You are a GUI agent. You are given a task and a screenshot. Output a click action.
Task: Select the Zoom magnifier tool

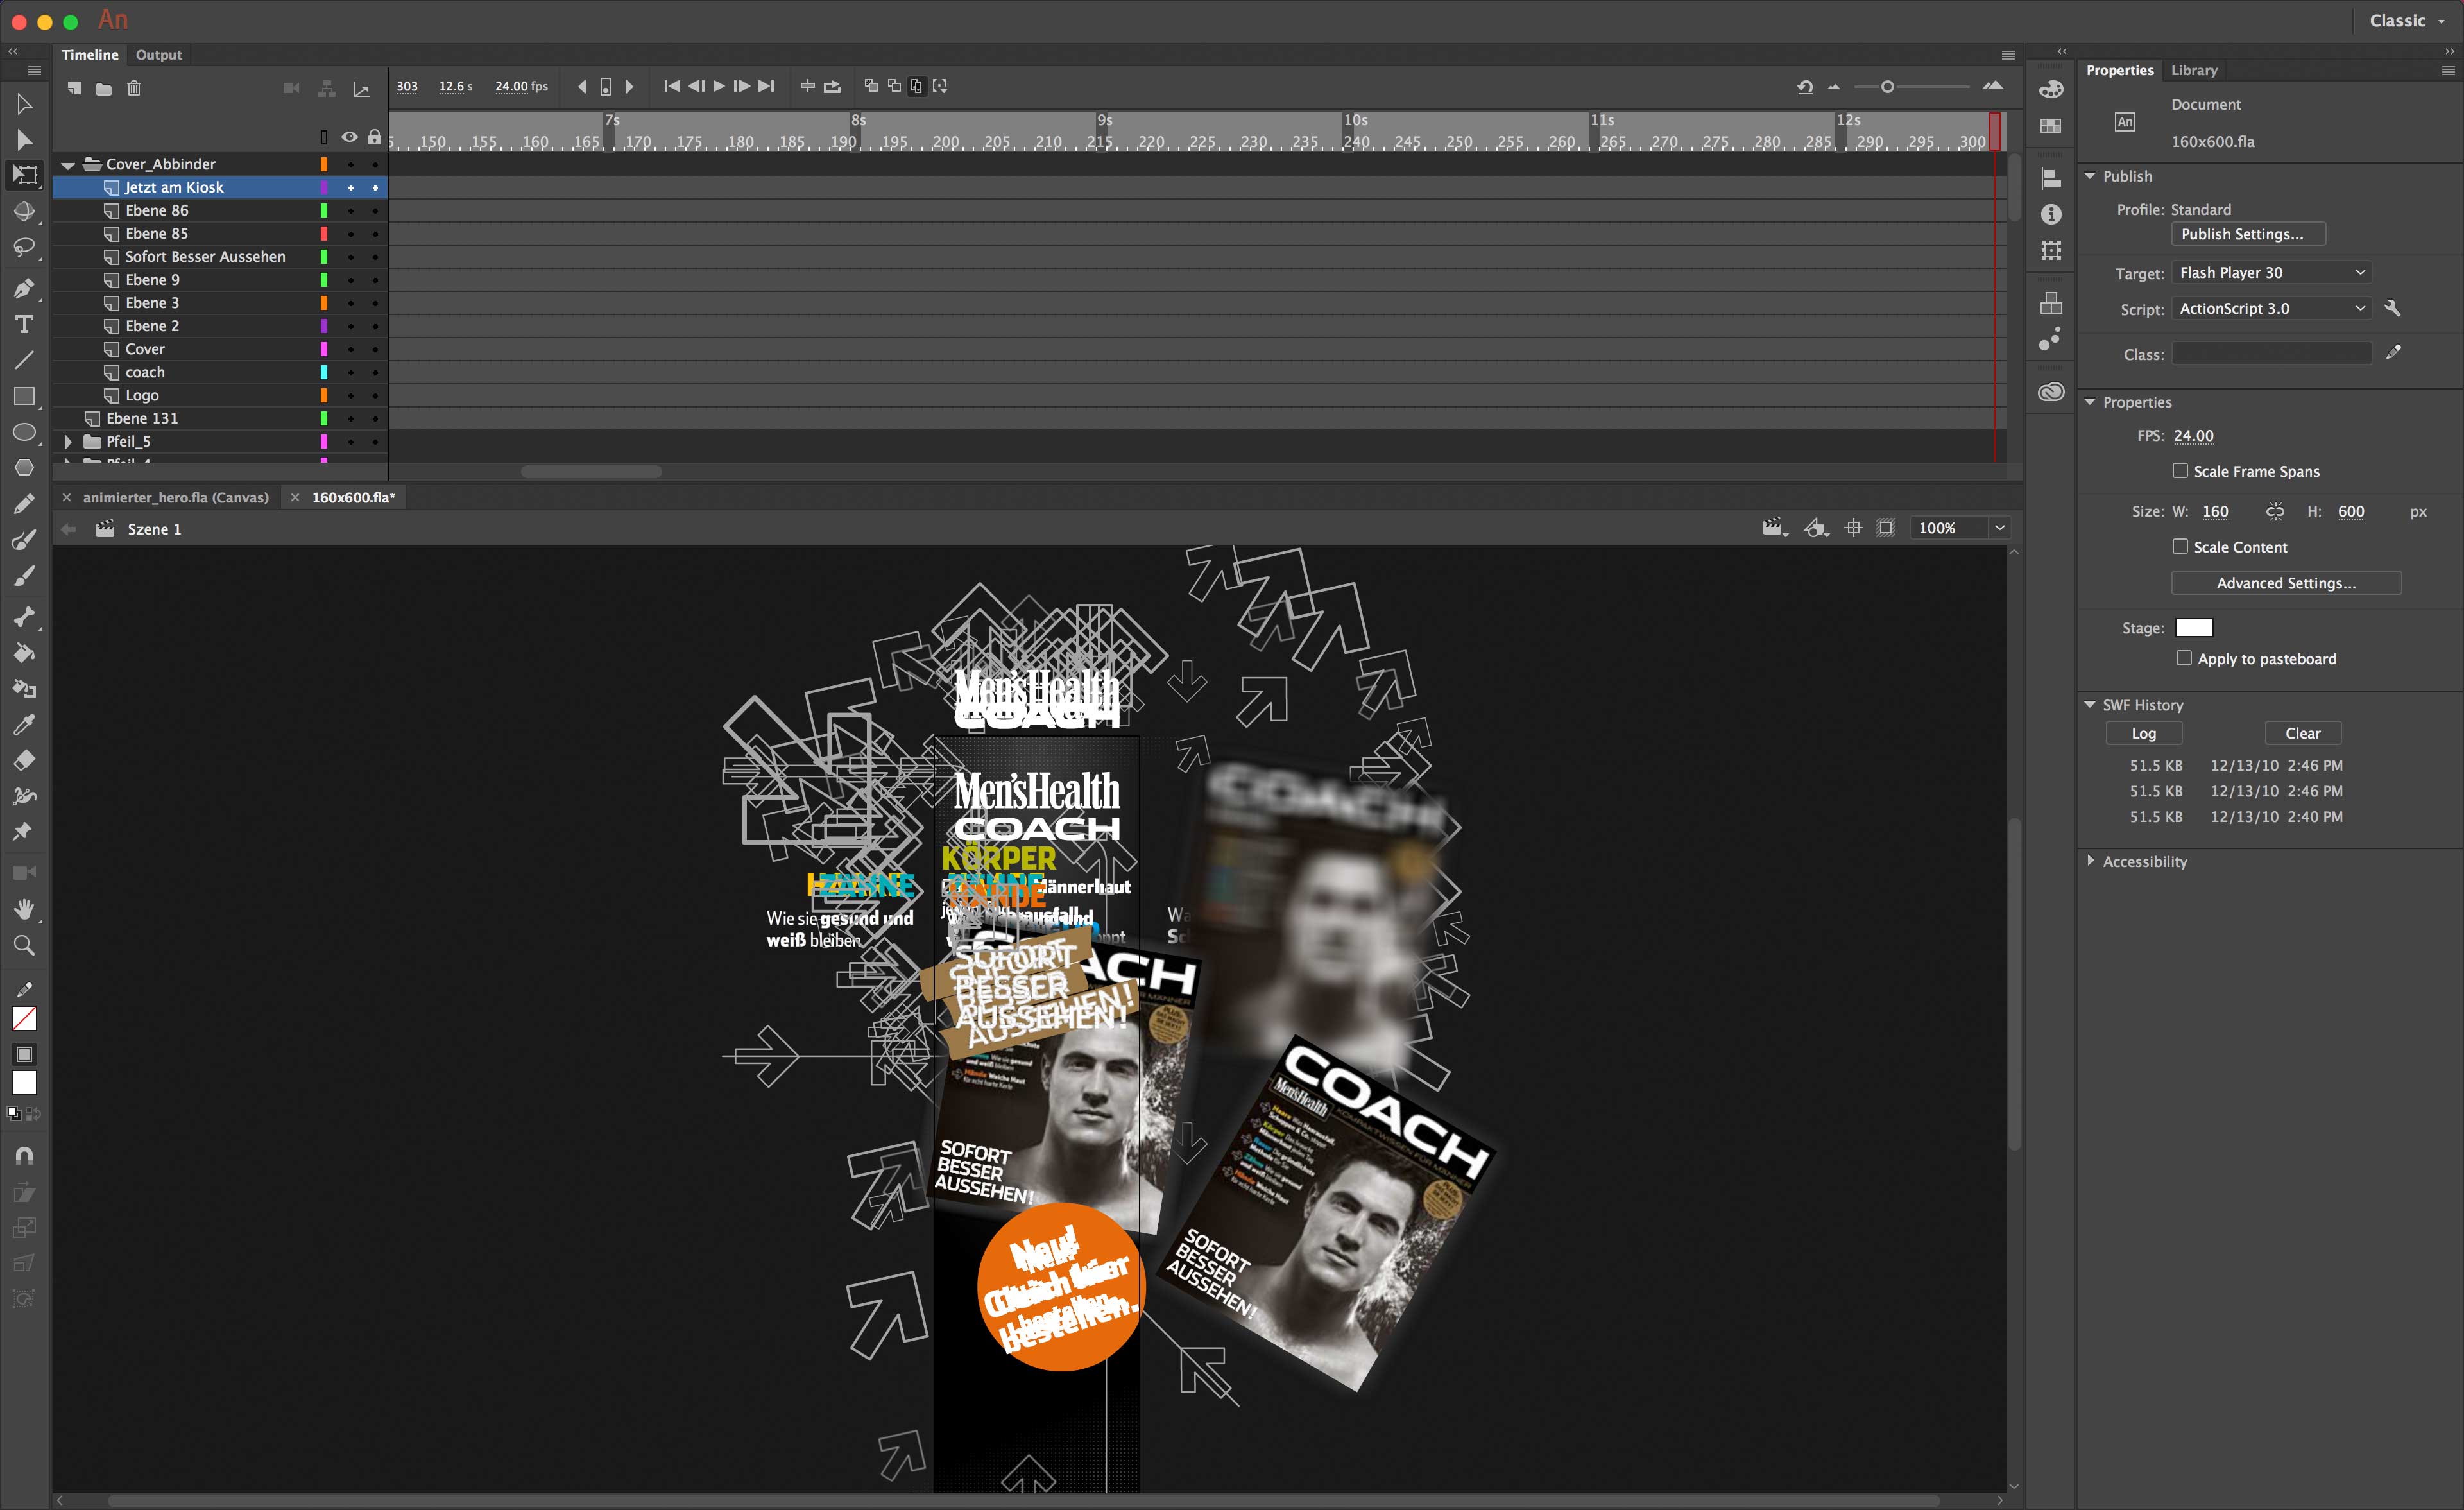(25, 945)
